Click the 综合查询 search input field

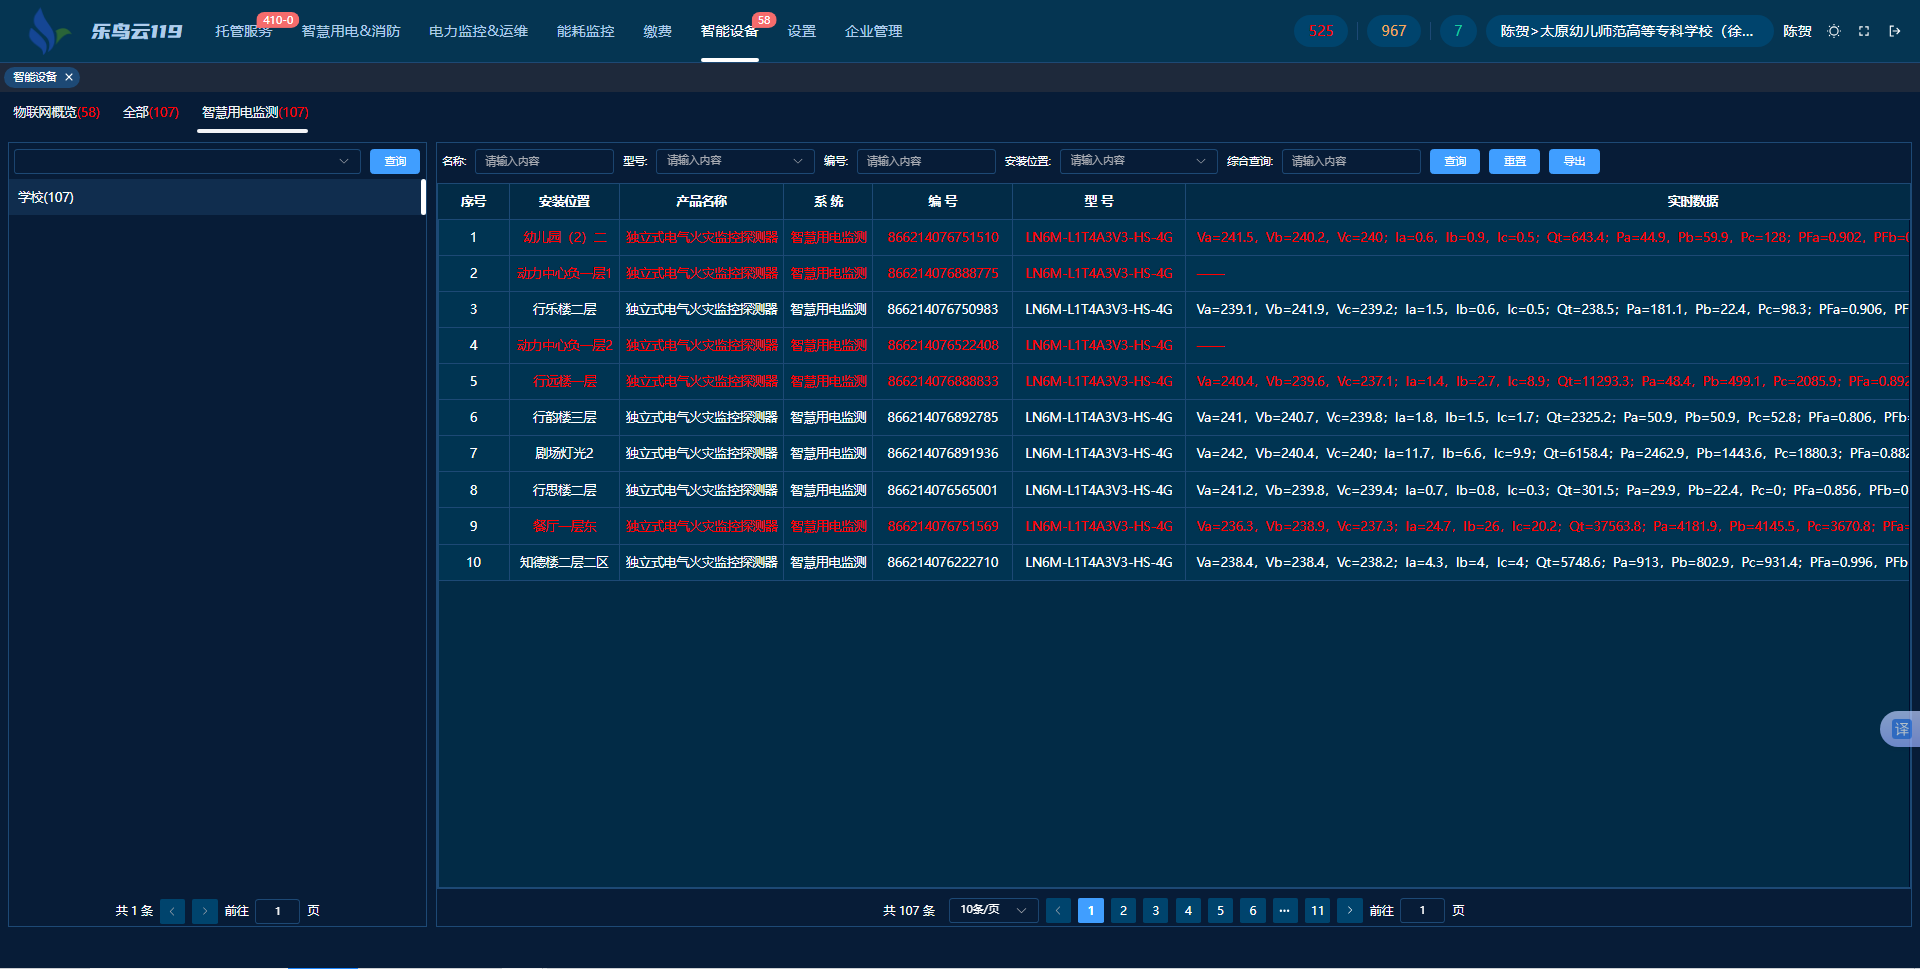coord(1350,161)
